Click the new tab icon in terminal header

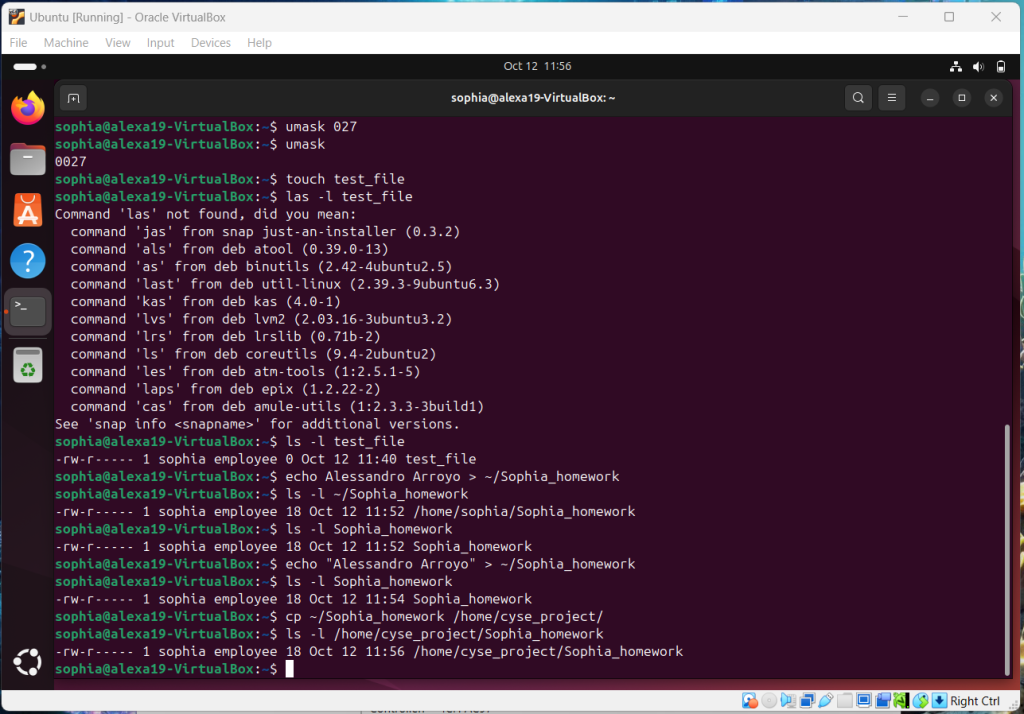tap(72, 98)
